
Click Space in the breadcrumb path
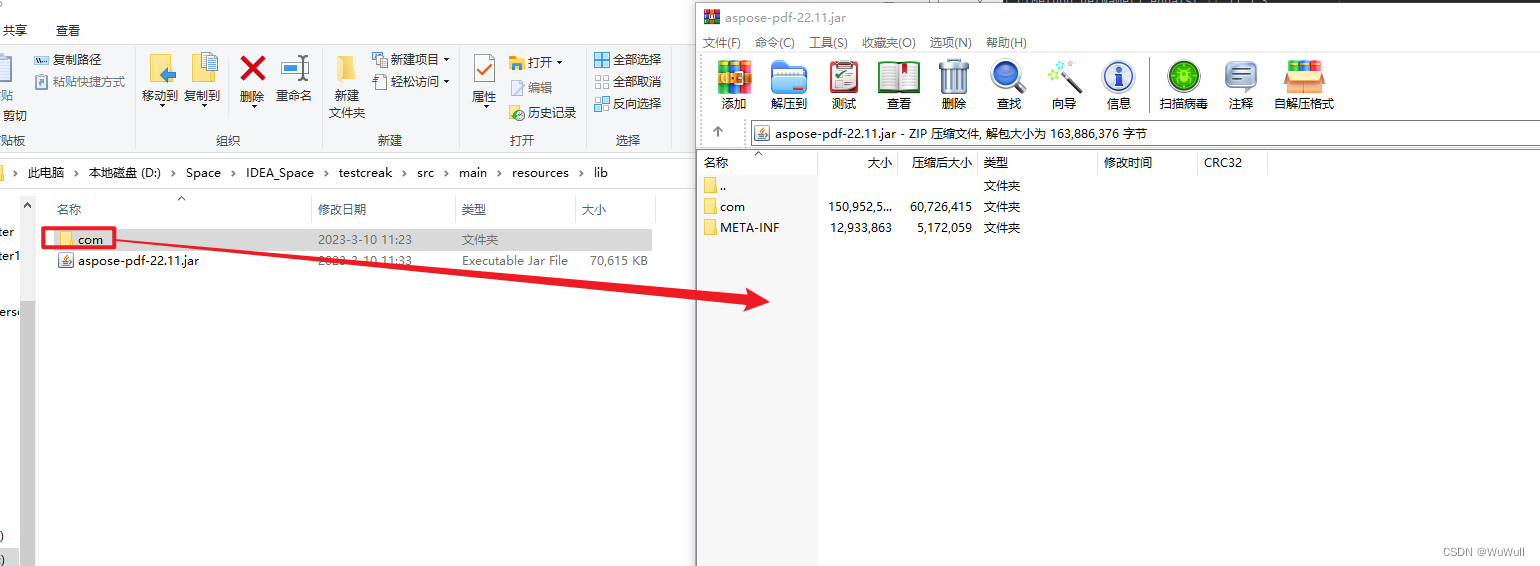pos(203,173)
